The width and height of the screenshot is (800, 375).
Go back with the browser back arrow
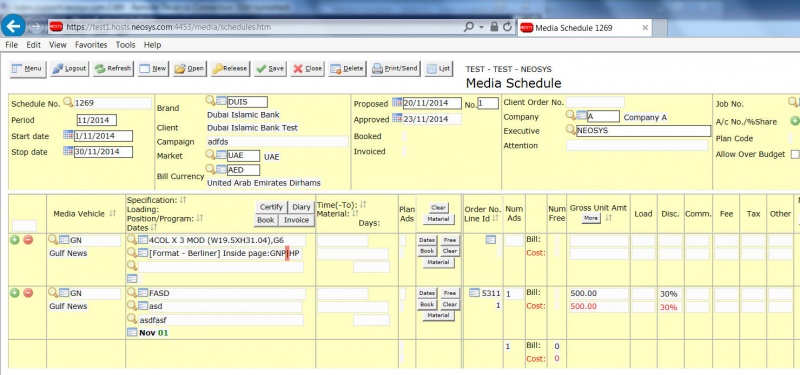[x=13, y=26]
